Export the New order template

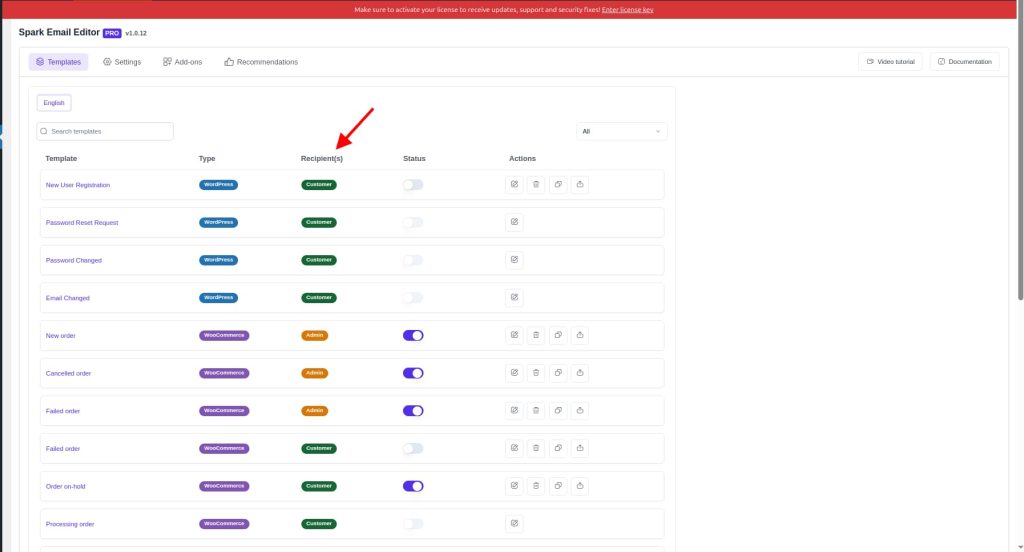(580, 335)
